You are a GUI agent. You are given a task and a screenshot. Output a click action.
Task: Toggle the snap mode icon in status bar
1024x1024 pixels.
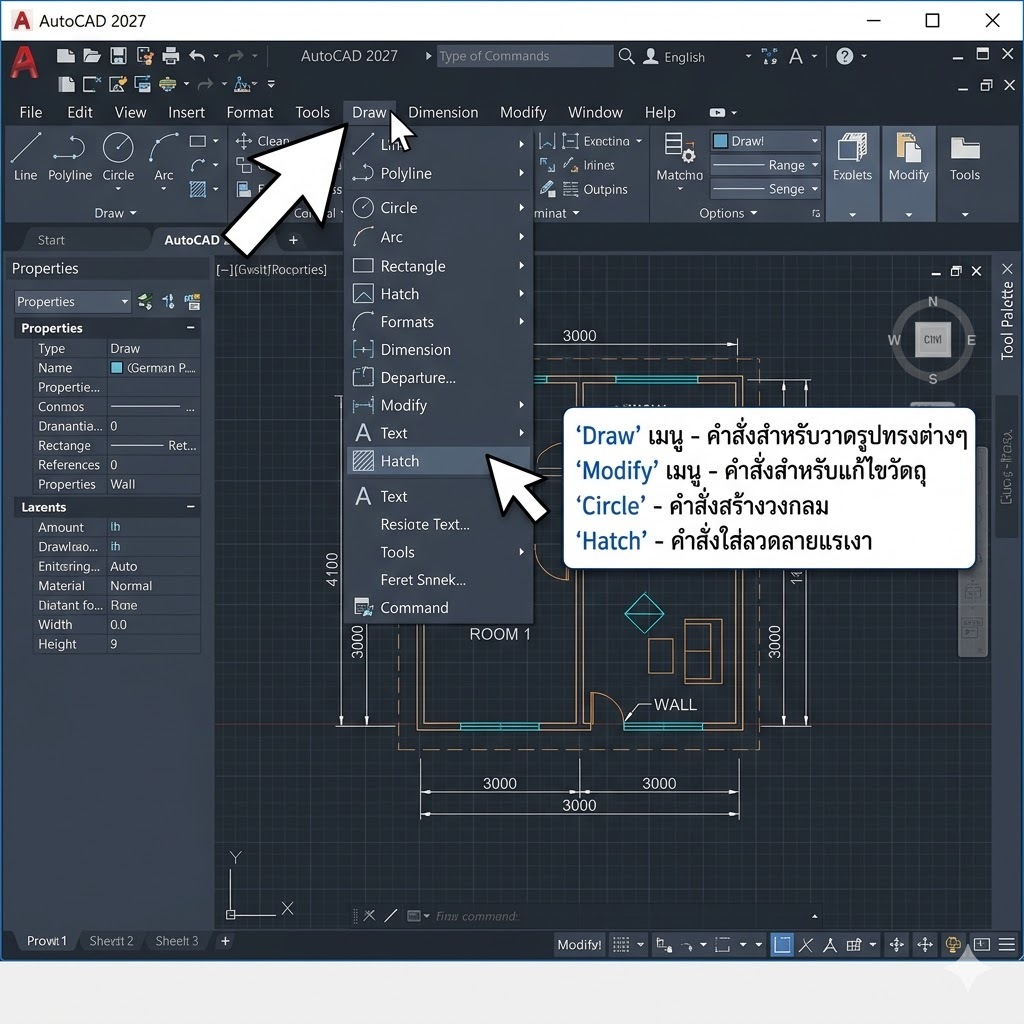point(664,944)
